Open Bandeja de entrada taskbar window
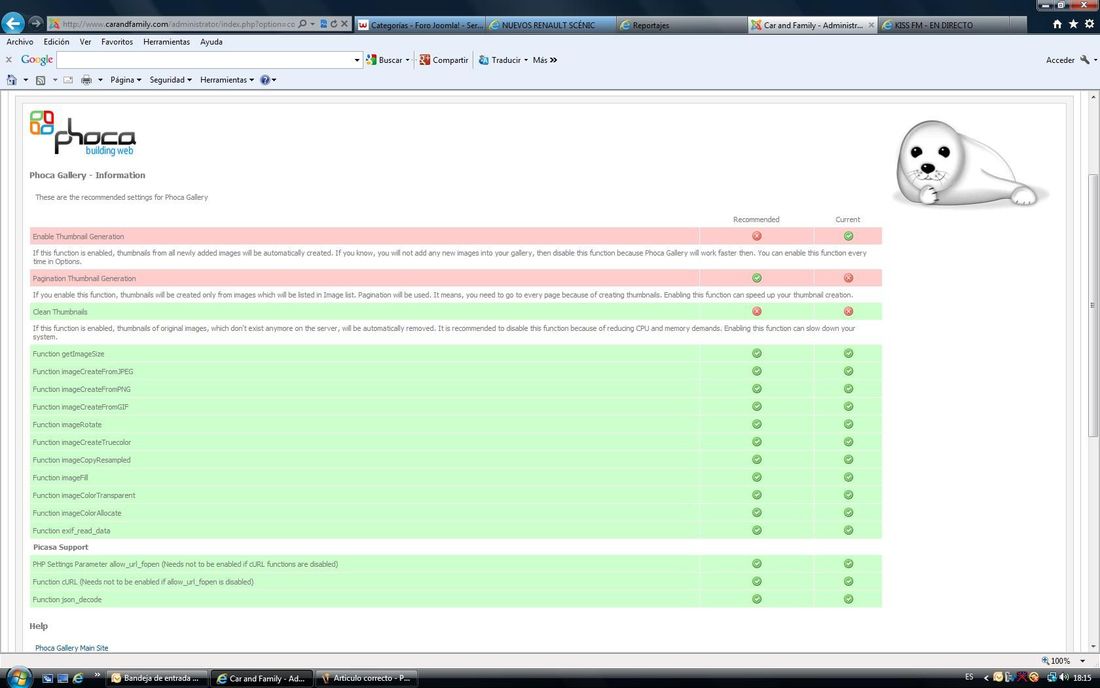 pyautogui.click(x=156, y=678)
